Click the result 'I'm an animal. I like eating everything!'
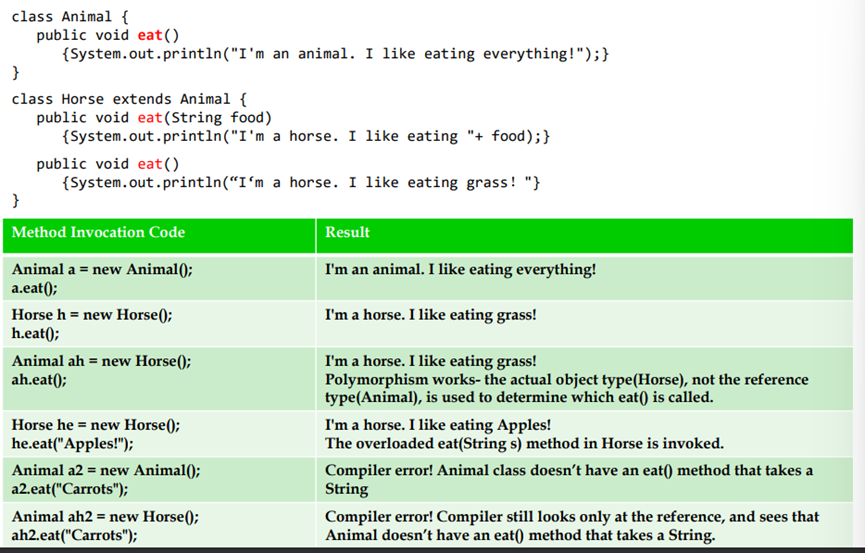This screenshot has width=865, height=553. click(x=461, y=269)
